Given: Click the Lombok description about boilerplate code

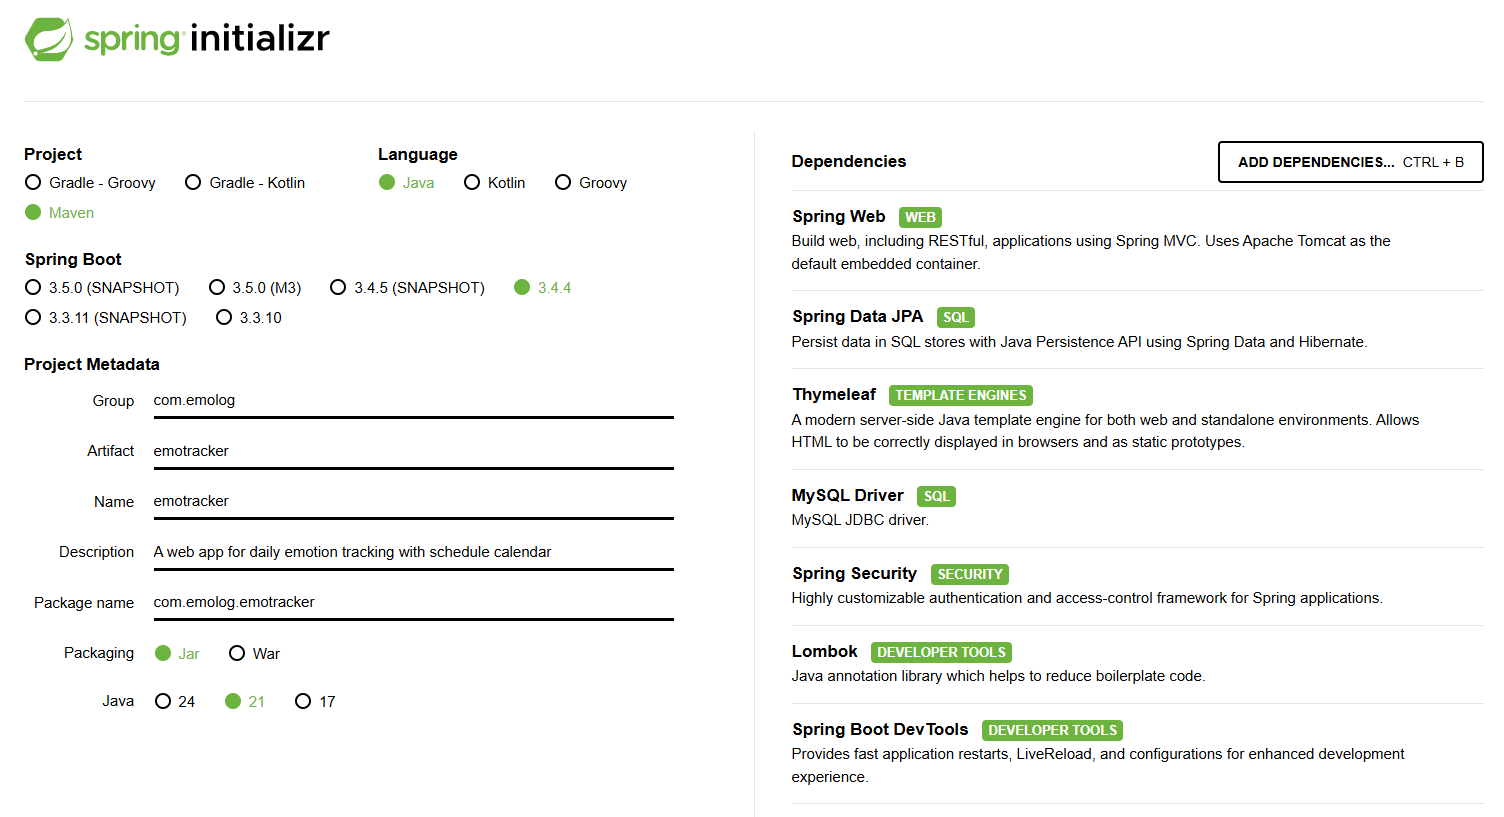Looking at the screenshot, I should 998,676.
